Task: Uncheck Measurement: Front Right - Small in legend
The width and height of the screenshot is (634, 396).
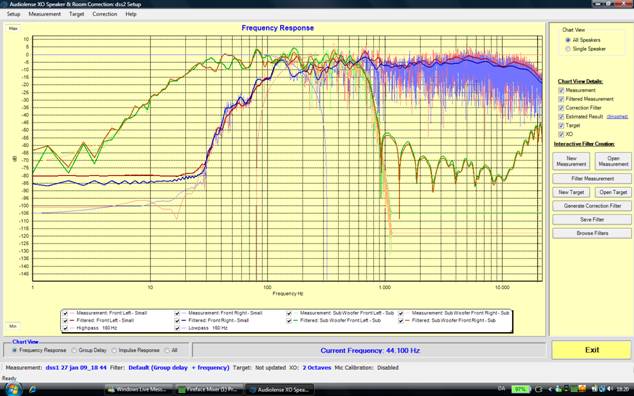Action: 177,313
